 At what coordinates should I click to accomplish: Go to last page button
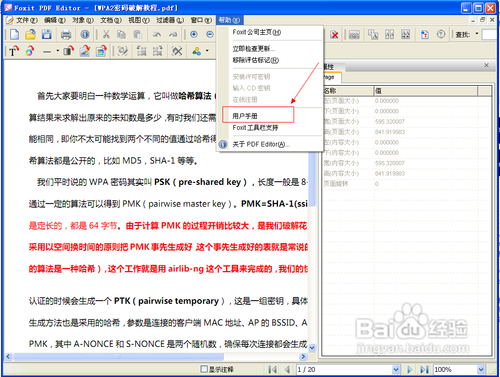point(424,369)
